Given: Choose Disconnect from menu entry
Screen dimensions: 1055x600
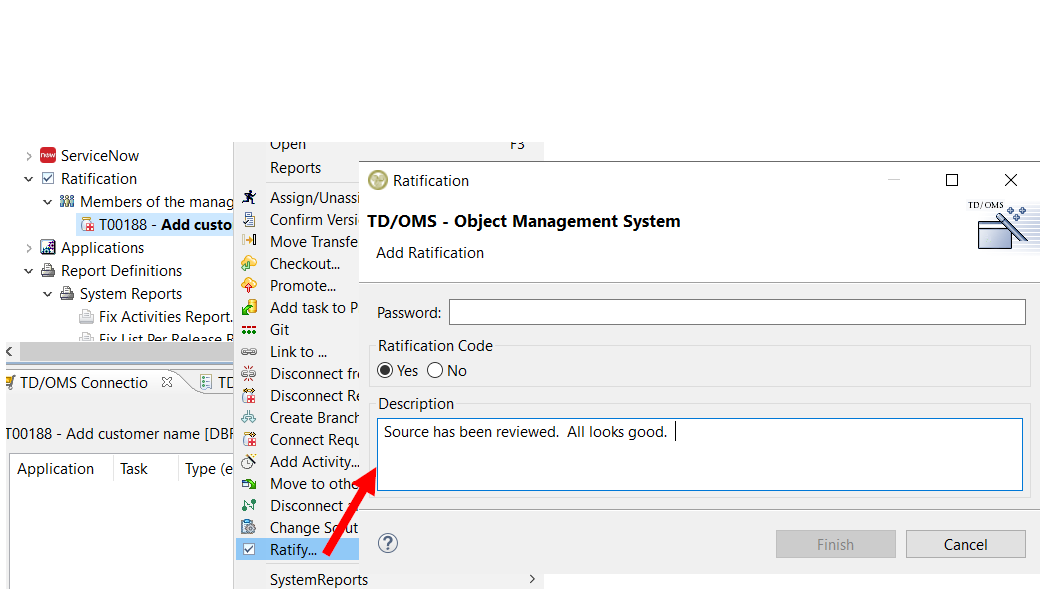Looking at the screenshot, I should 314,374.
